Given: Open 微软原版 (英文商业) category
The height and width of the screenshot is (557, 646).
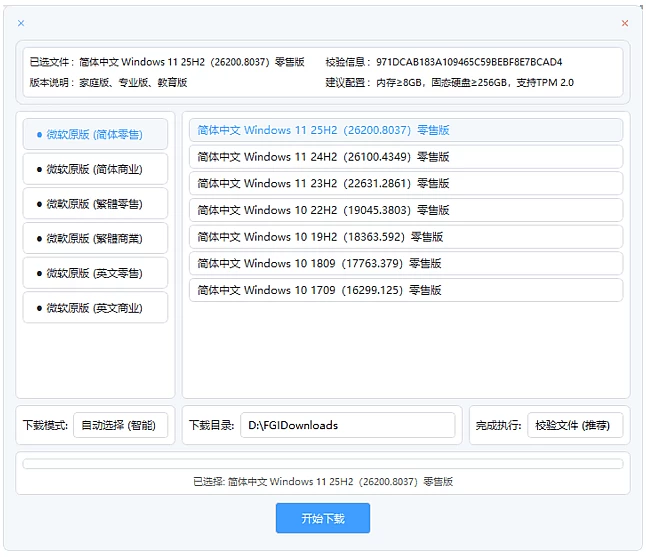Looking at the screenshot, I should (95, 308).
